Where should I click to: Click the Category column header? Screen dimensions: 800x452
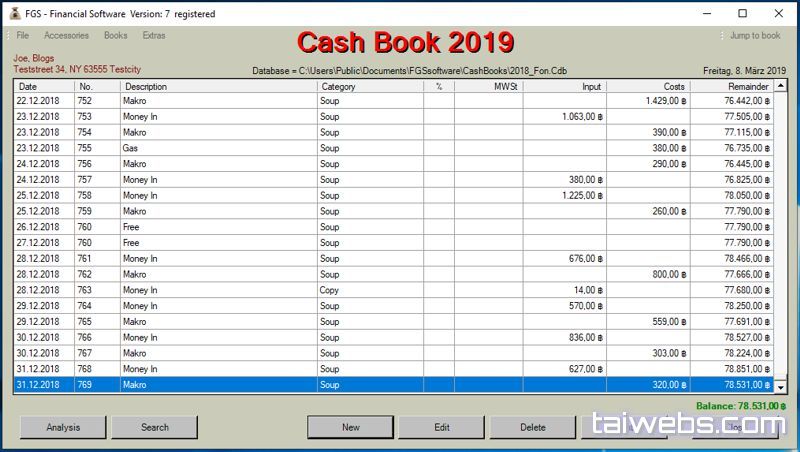369,87
